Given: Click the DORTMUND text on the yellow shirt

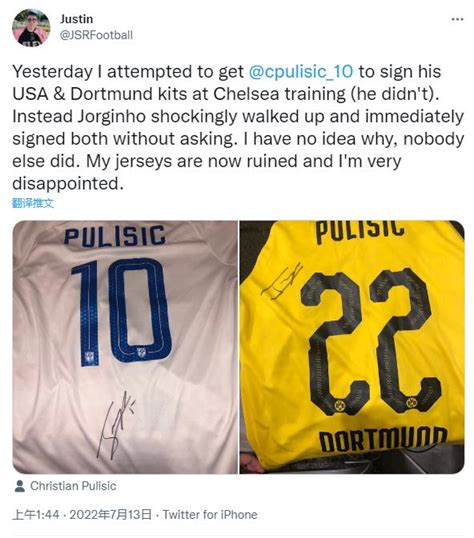Looking at the screenshot, I should (383, 440).
